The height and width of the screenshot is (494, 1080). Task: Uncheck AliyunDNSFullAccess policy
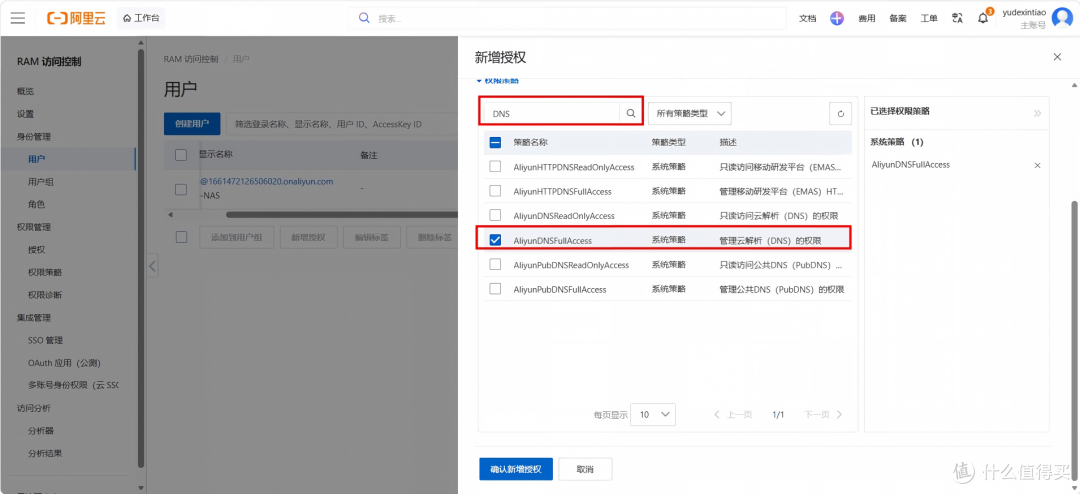coord(495,240)
